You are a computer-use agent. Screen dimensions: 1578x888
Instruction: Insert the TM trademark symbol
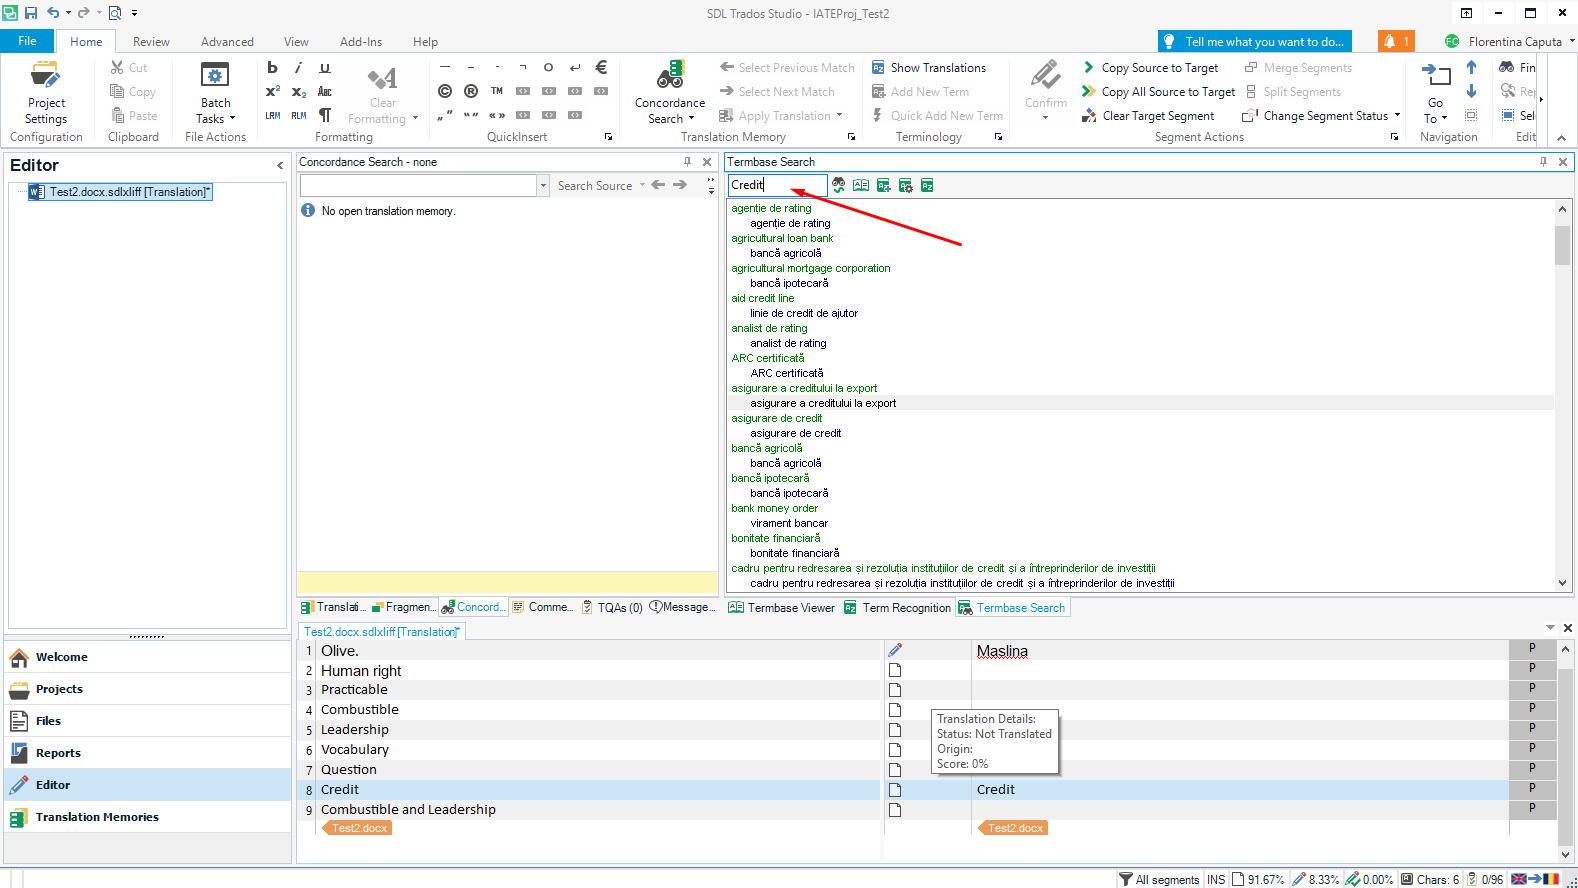497,91
